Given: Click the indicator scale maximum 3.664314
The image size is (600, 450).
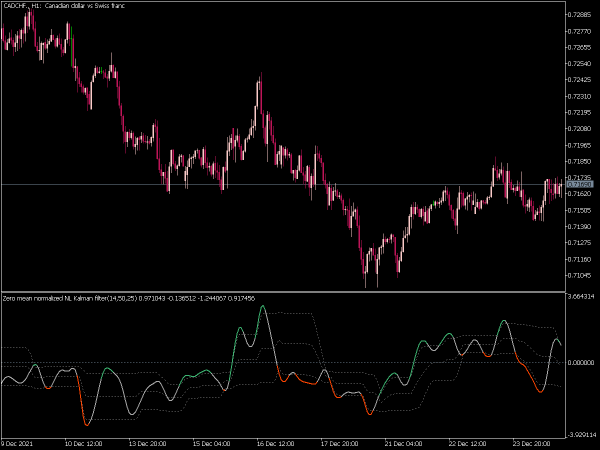Looking at the screenshot, I should (581, 297).
